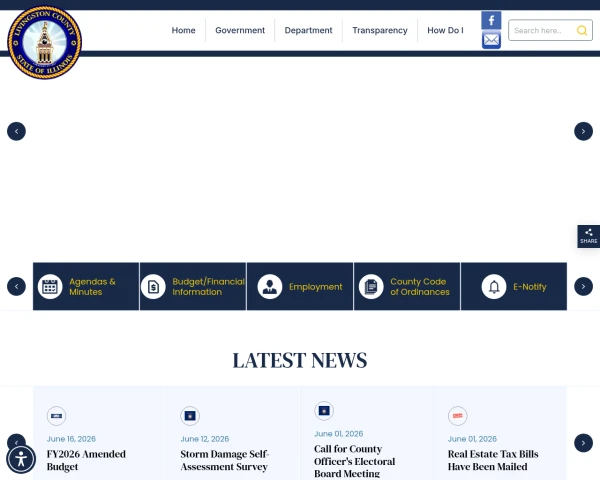Open the Home menu item

(183, 30)
